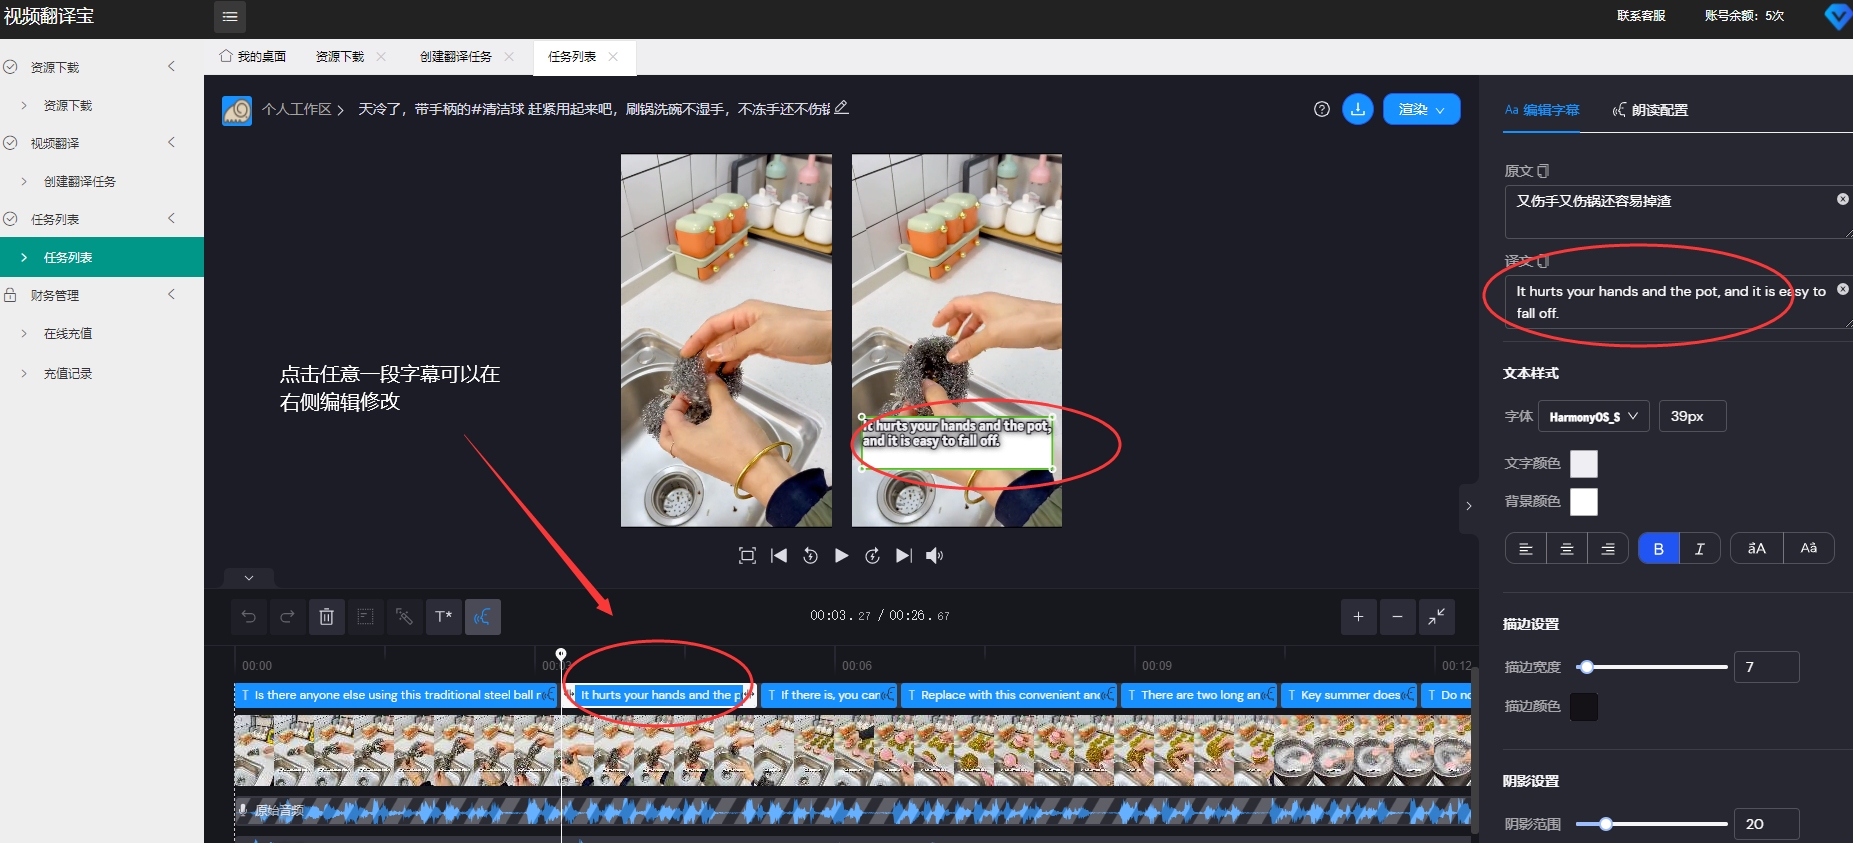Copy the translated text 译文
1853x843 pixels.
point(1543,261)
